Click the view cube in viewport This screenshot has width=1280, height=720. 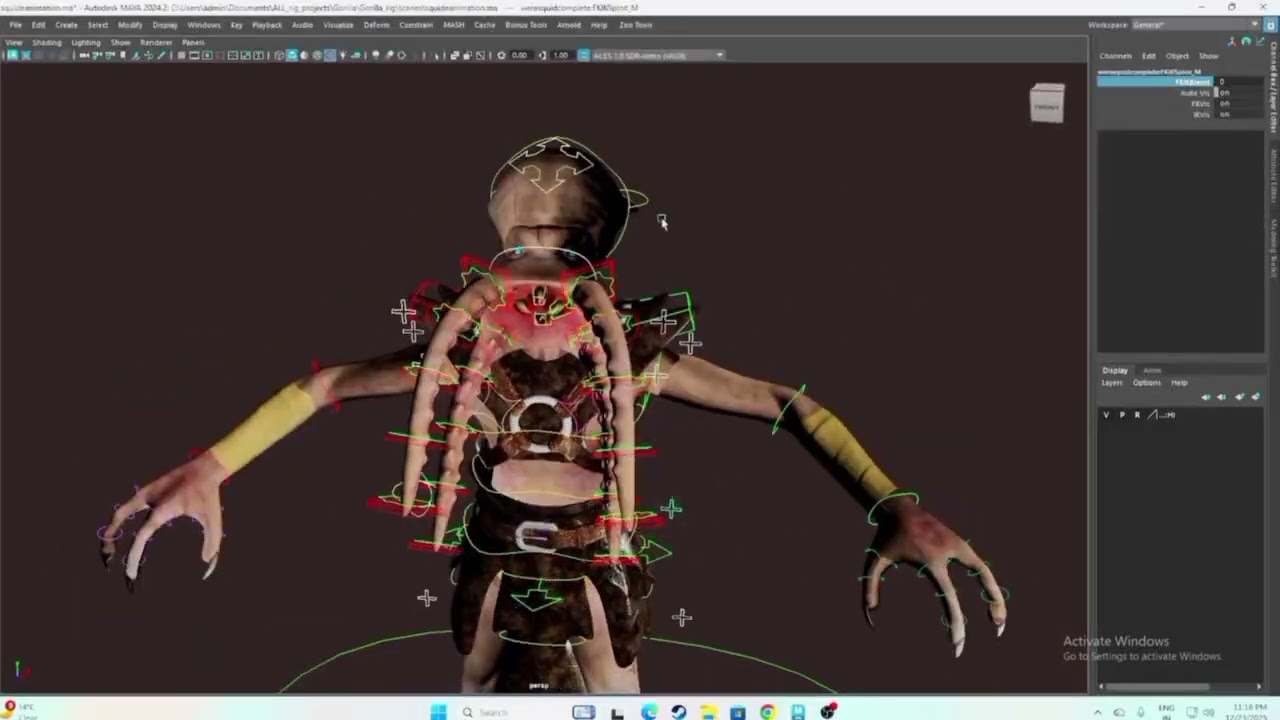click(1047, 103)
